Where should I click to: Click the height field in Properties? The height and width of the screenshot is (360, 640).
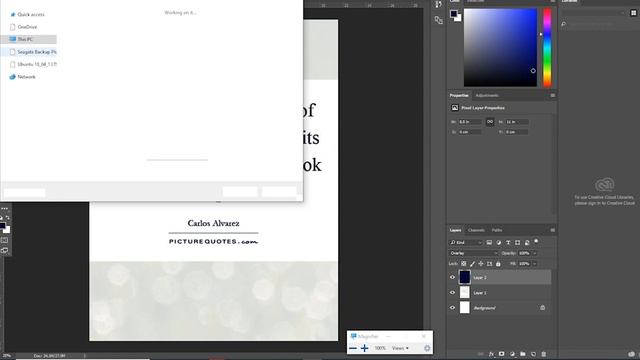click(517, 122)
